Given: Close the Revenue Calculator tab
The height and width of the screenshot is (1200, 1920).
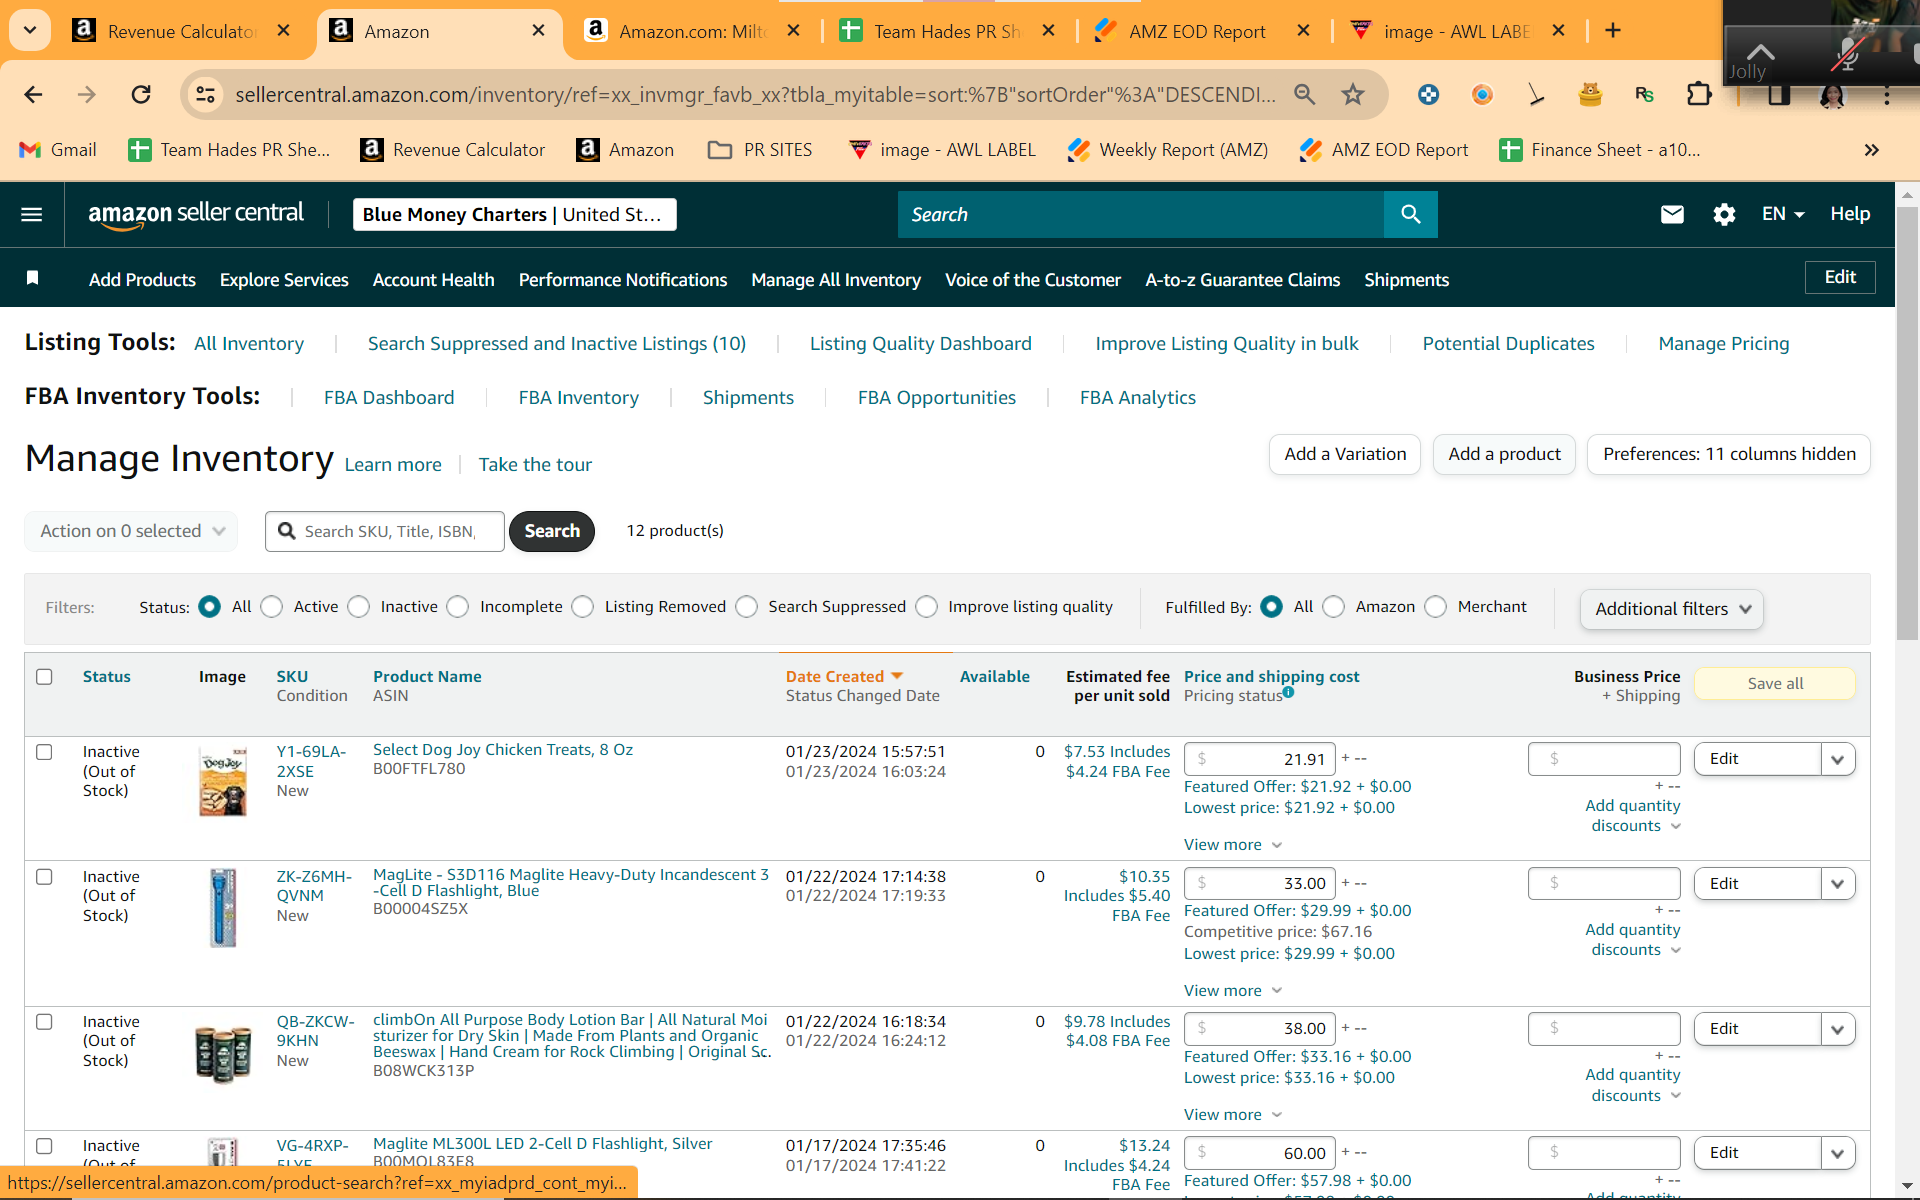Looking at the screenshot, I should [284, 30].
